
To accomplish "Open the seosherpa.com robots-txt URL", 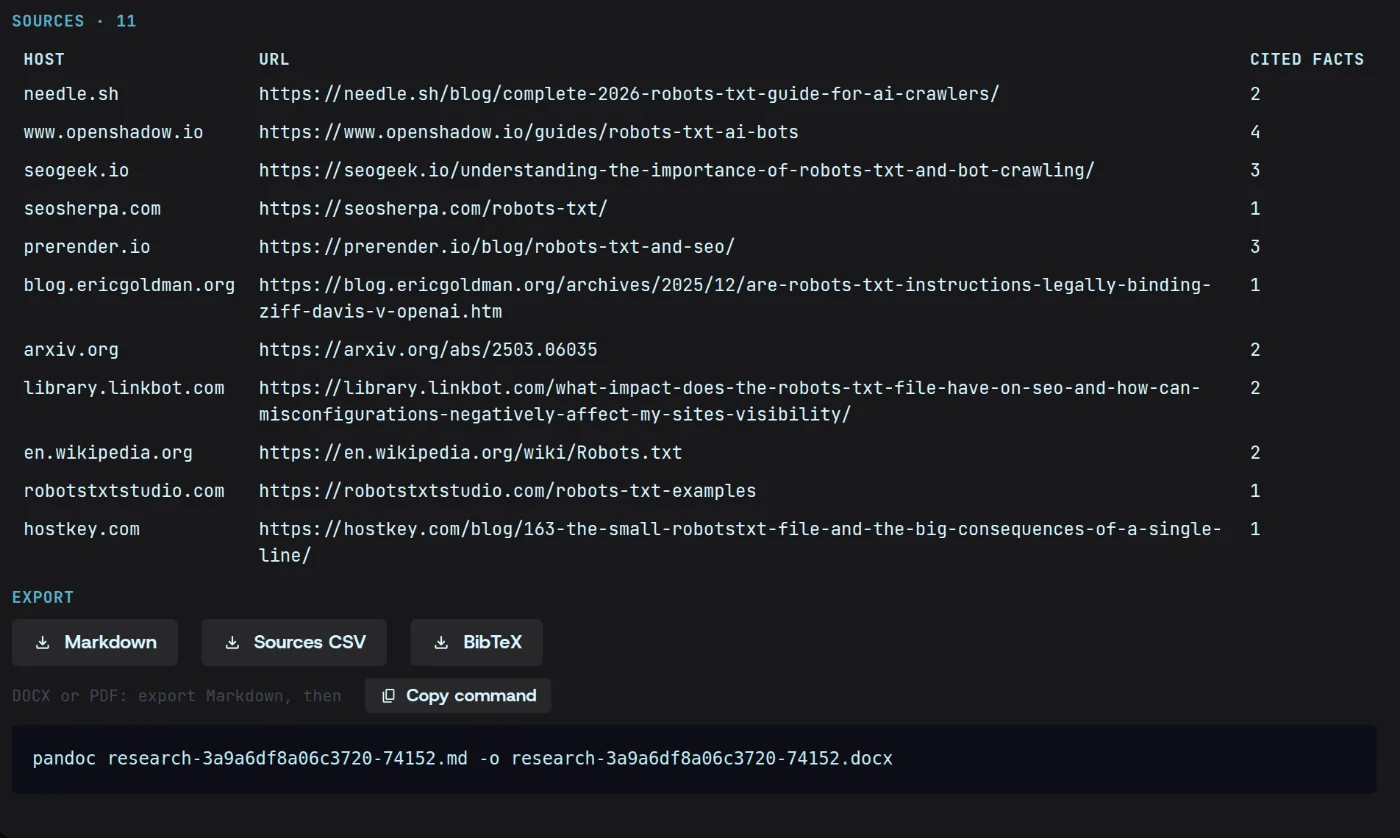I will click(433, 208).
